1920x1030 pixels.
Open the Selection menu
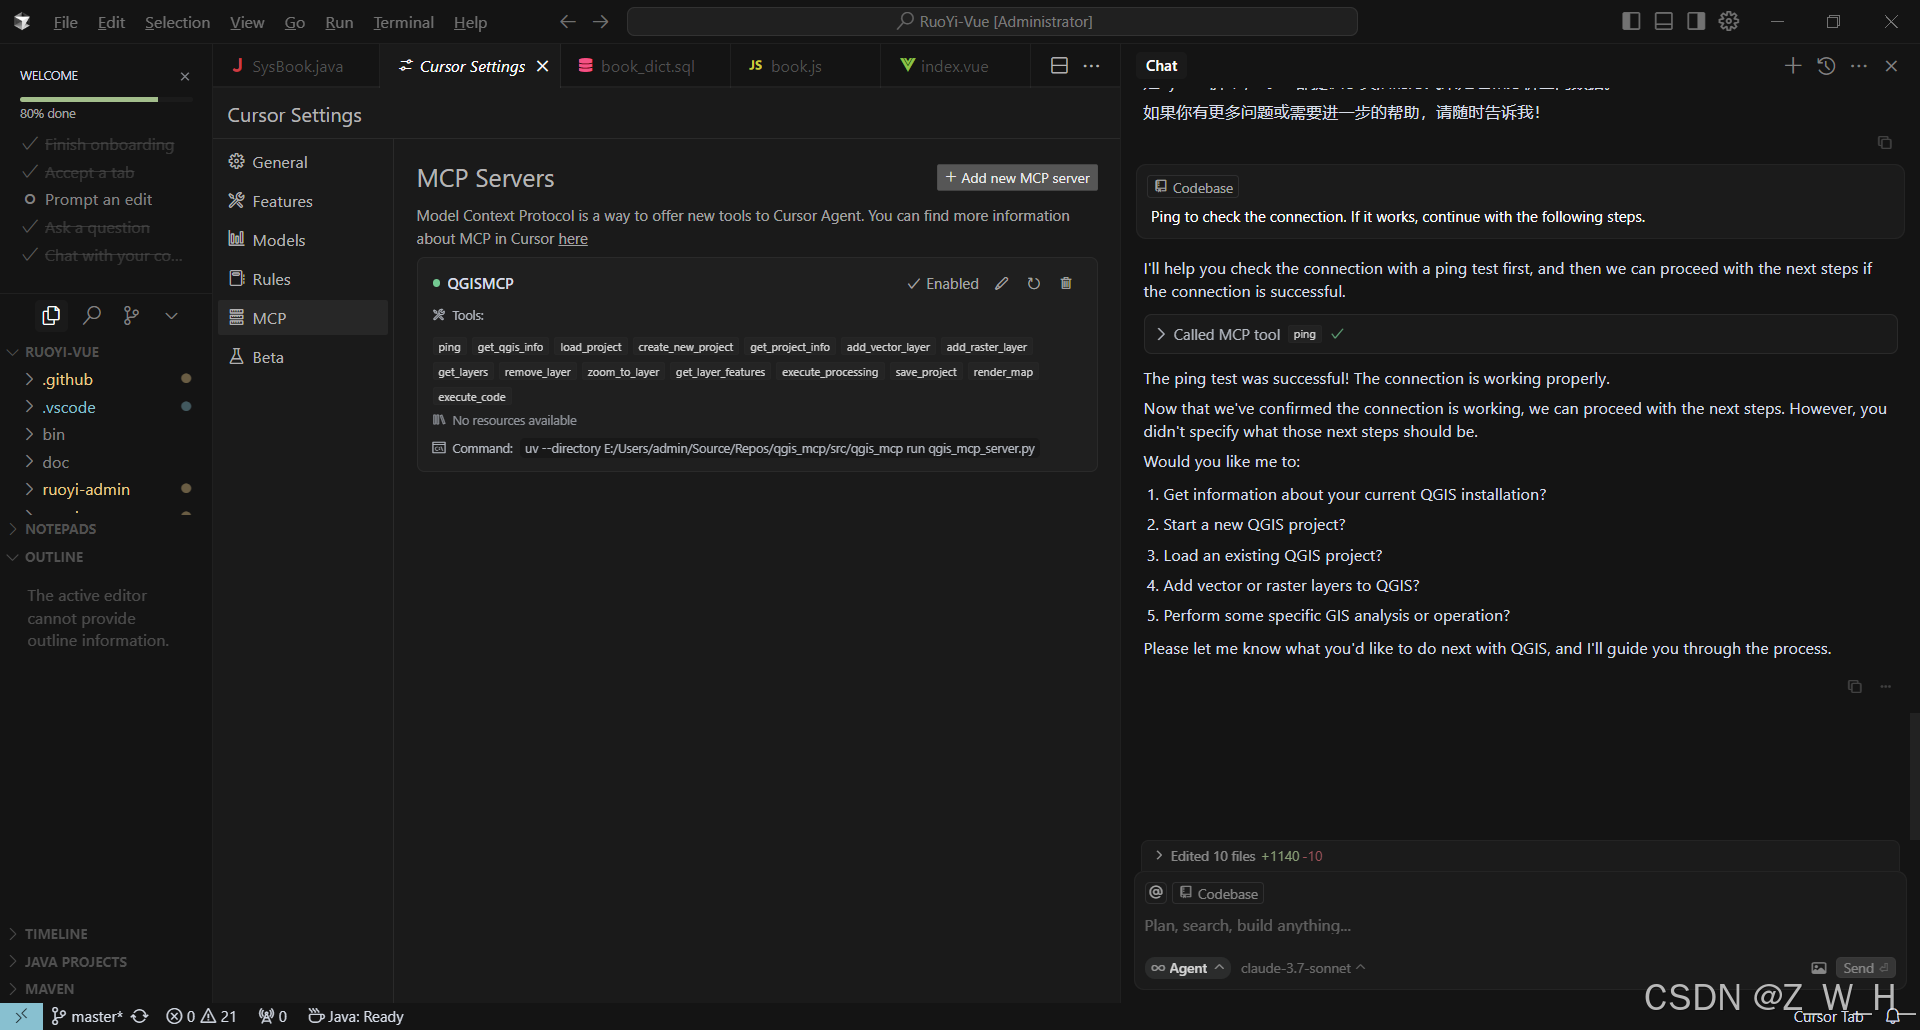(177, 22)
